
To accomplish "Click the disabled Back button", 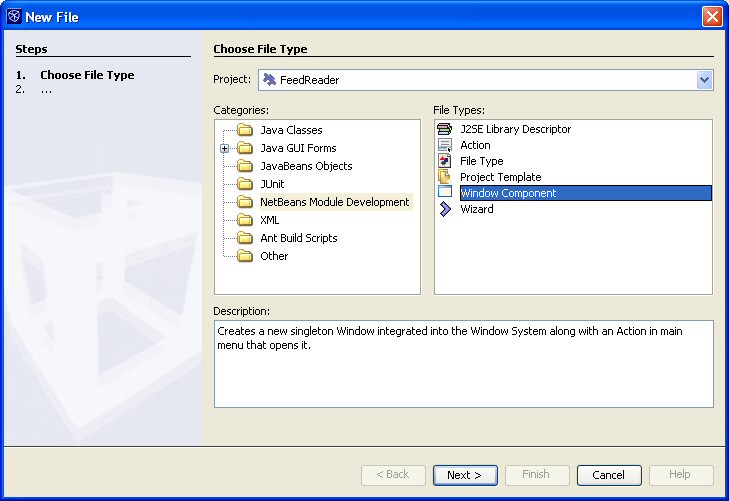I will click(x=393, y=475).
